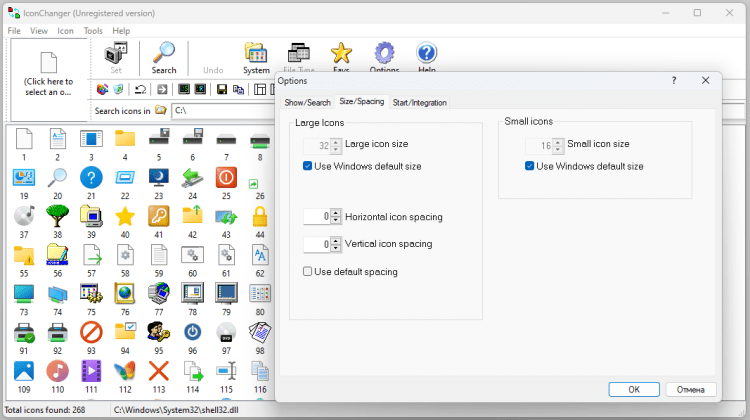
Task: Click the Horizontal icon spacing value field
Action: (x=317, y=217)
